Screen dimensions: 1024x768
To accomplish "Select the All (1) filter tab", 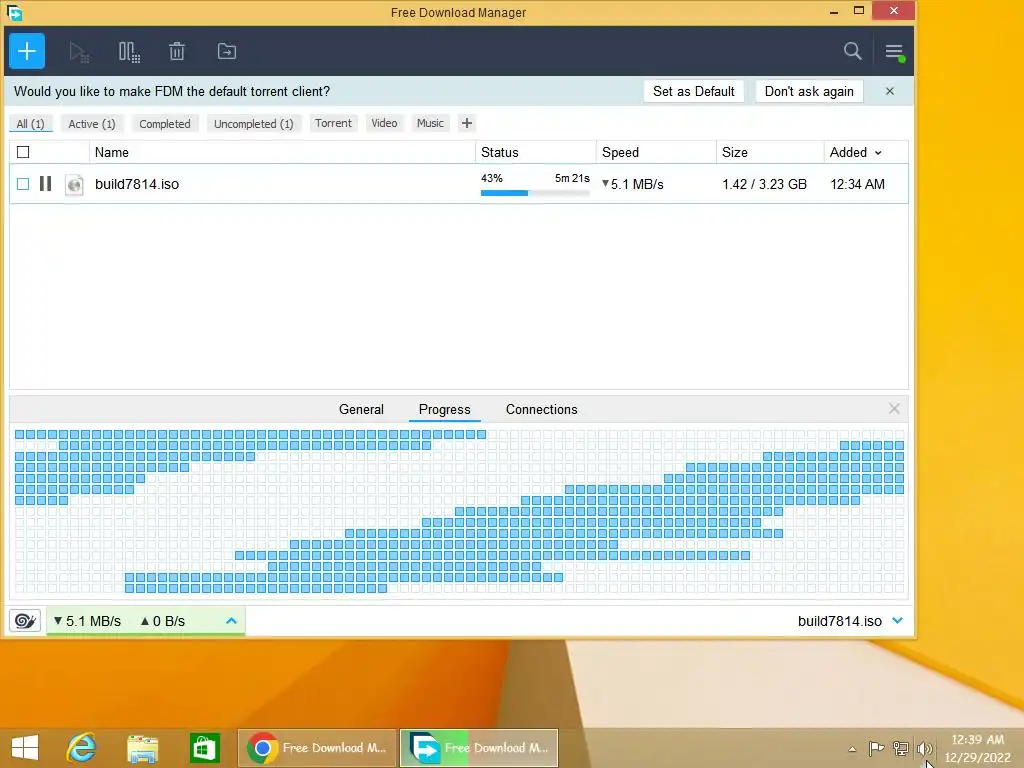I will [30, 124].
